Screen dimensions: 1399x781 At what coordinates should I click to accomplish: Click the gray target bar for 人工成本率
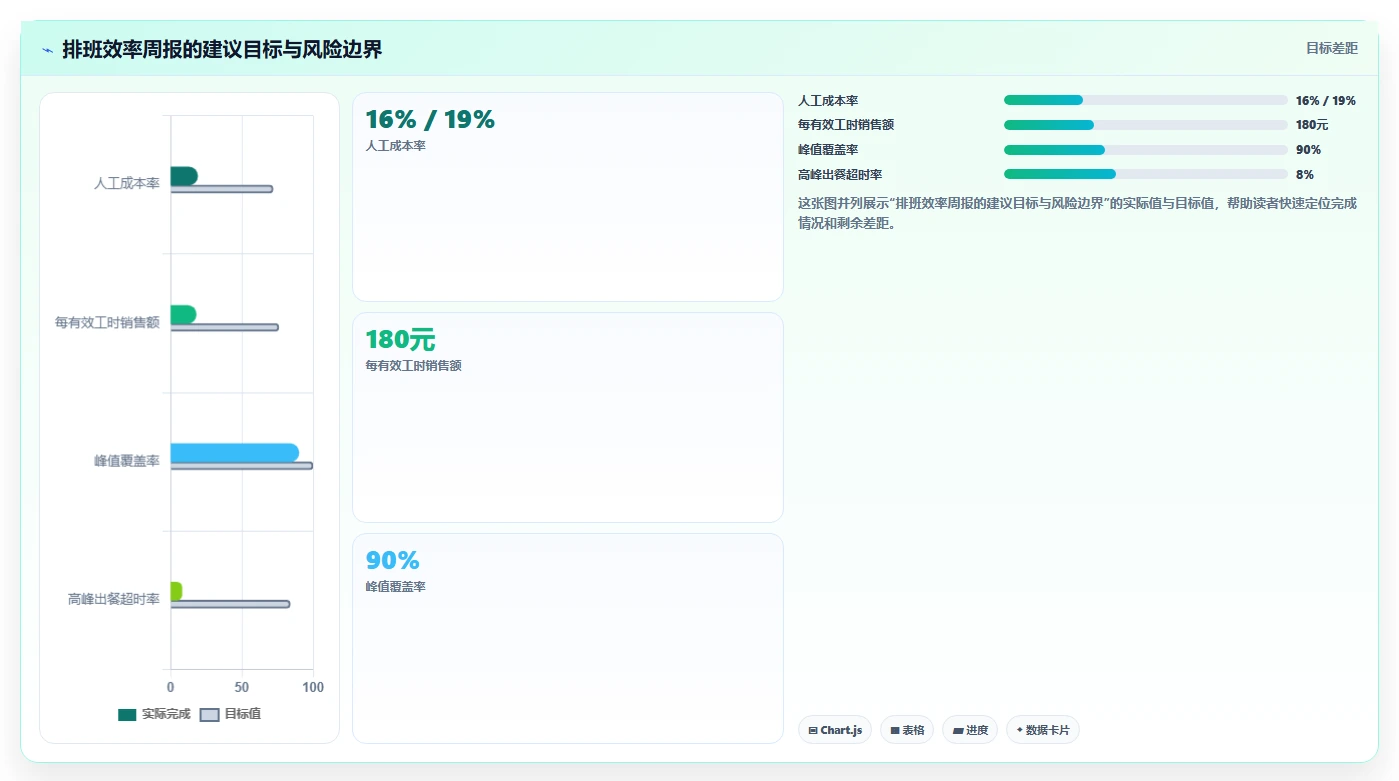pos(221,189)
